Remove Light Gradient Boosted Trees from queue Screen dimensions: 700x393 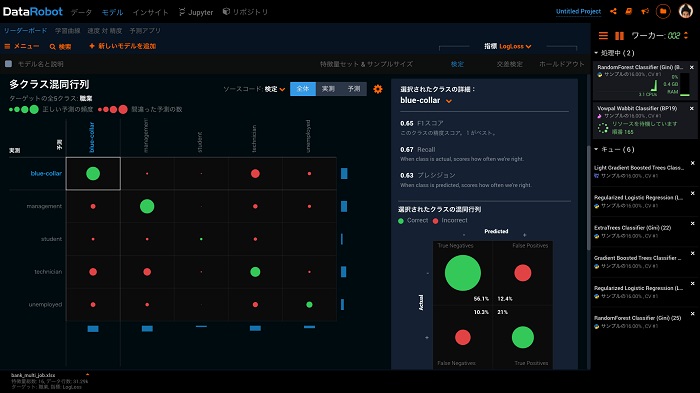coord(692,163)
